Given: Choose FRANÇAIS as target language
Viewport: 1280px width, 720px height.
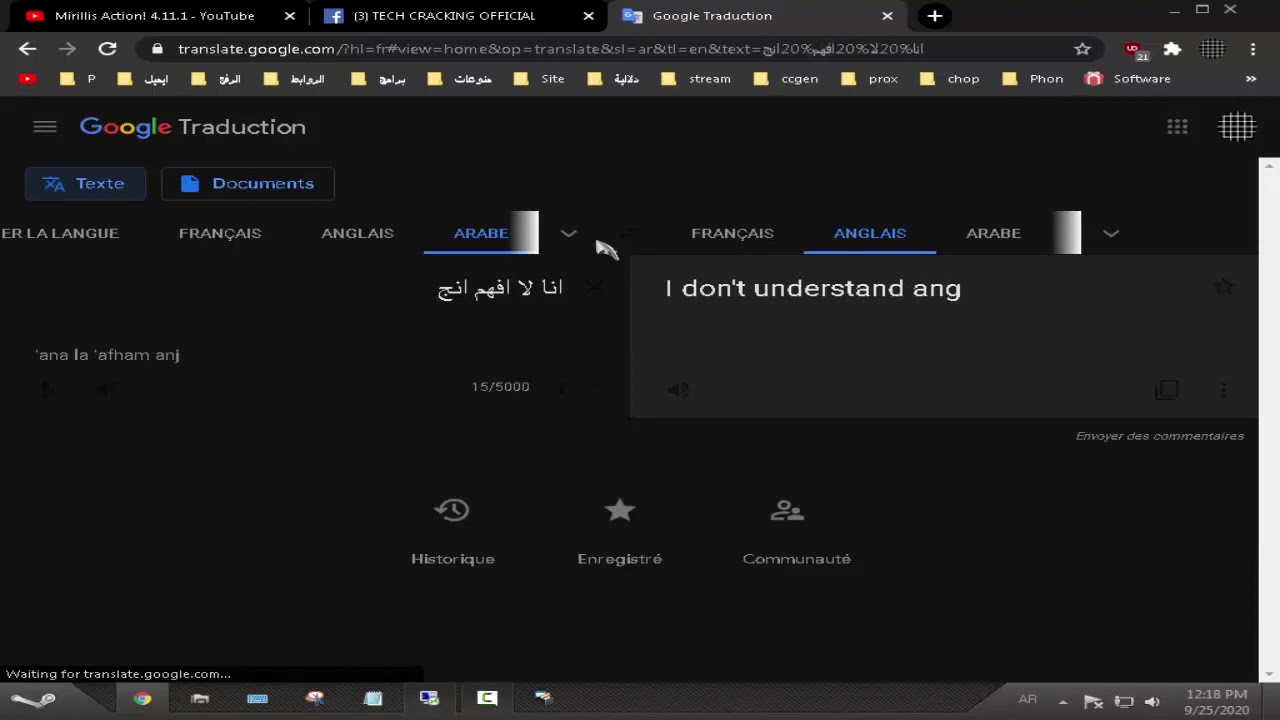Looking at the screenshot, I should pyautogui.click(x=732, y=233).
